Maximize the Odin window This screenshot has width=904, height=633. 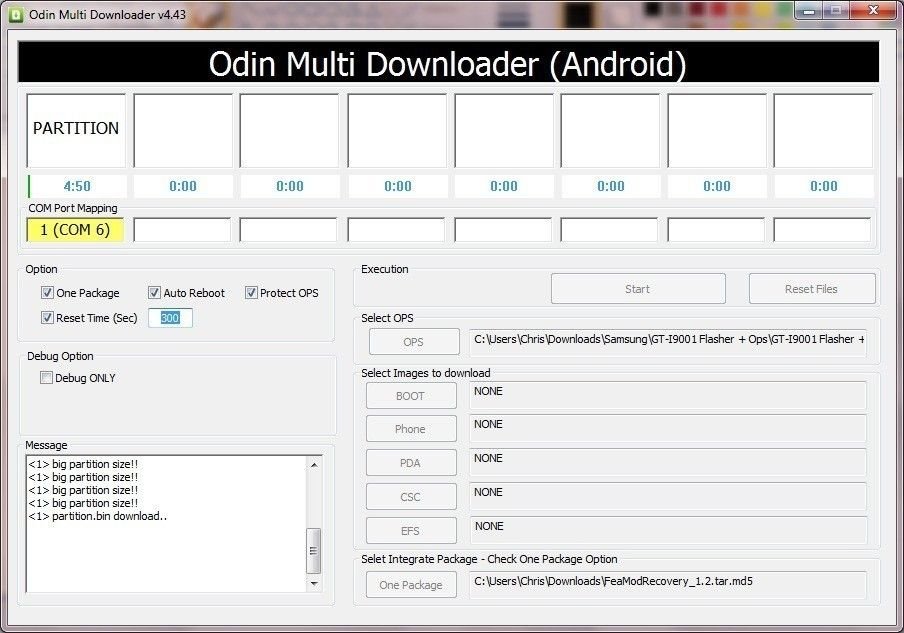tap(836, 10)
